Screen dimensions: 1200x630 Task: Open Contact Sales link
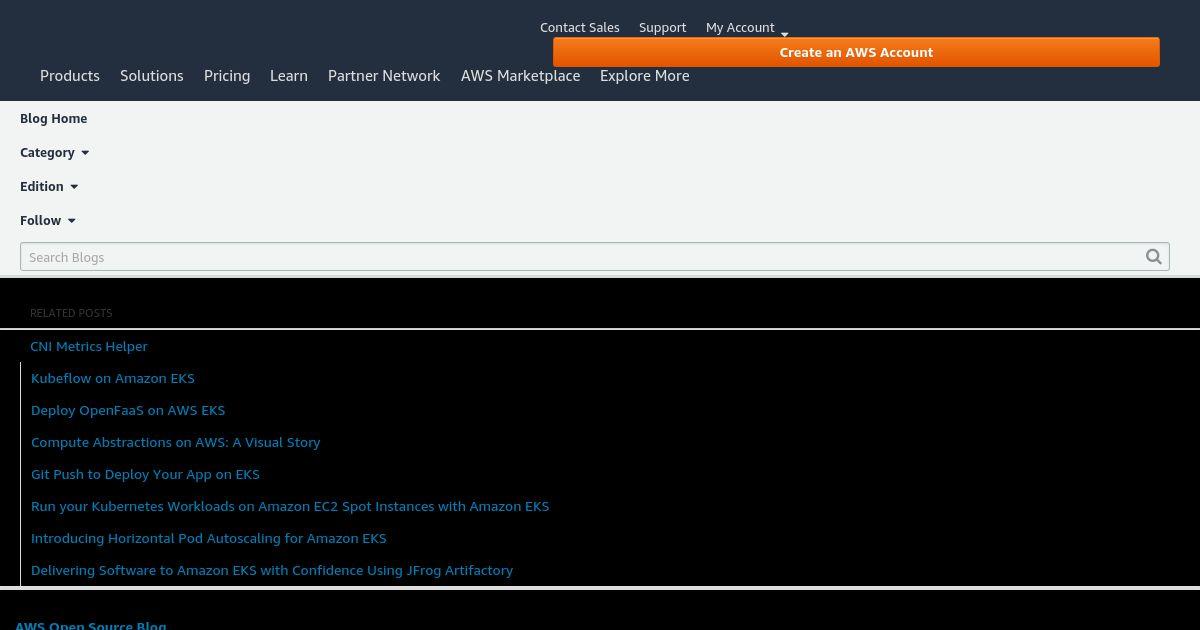click(x=580, y=27)
